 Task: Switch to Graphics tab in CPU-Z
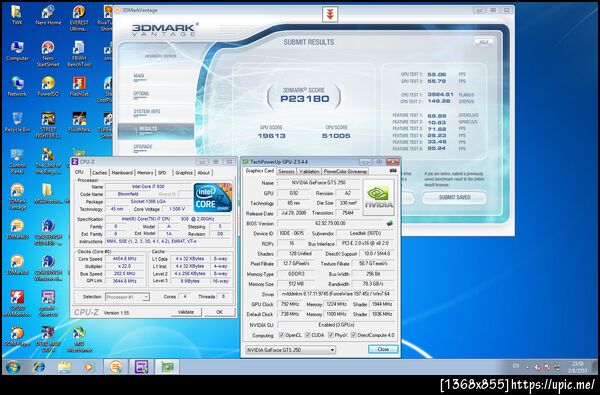[x=184, y=173]
